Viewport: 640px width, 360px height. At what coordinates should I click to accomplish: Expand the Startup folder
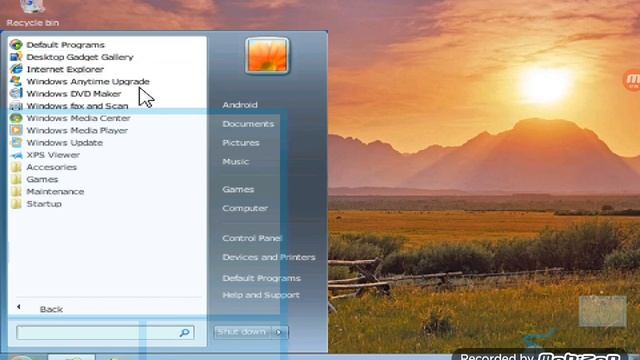click(44, 204)
